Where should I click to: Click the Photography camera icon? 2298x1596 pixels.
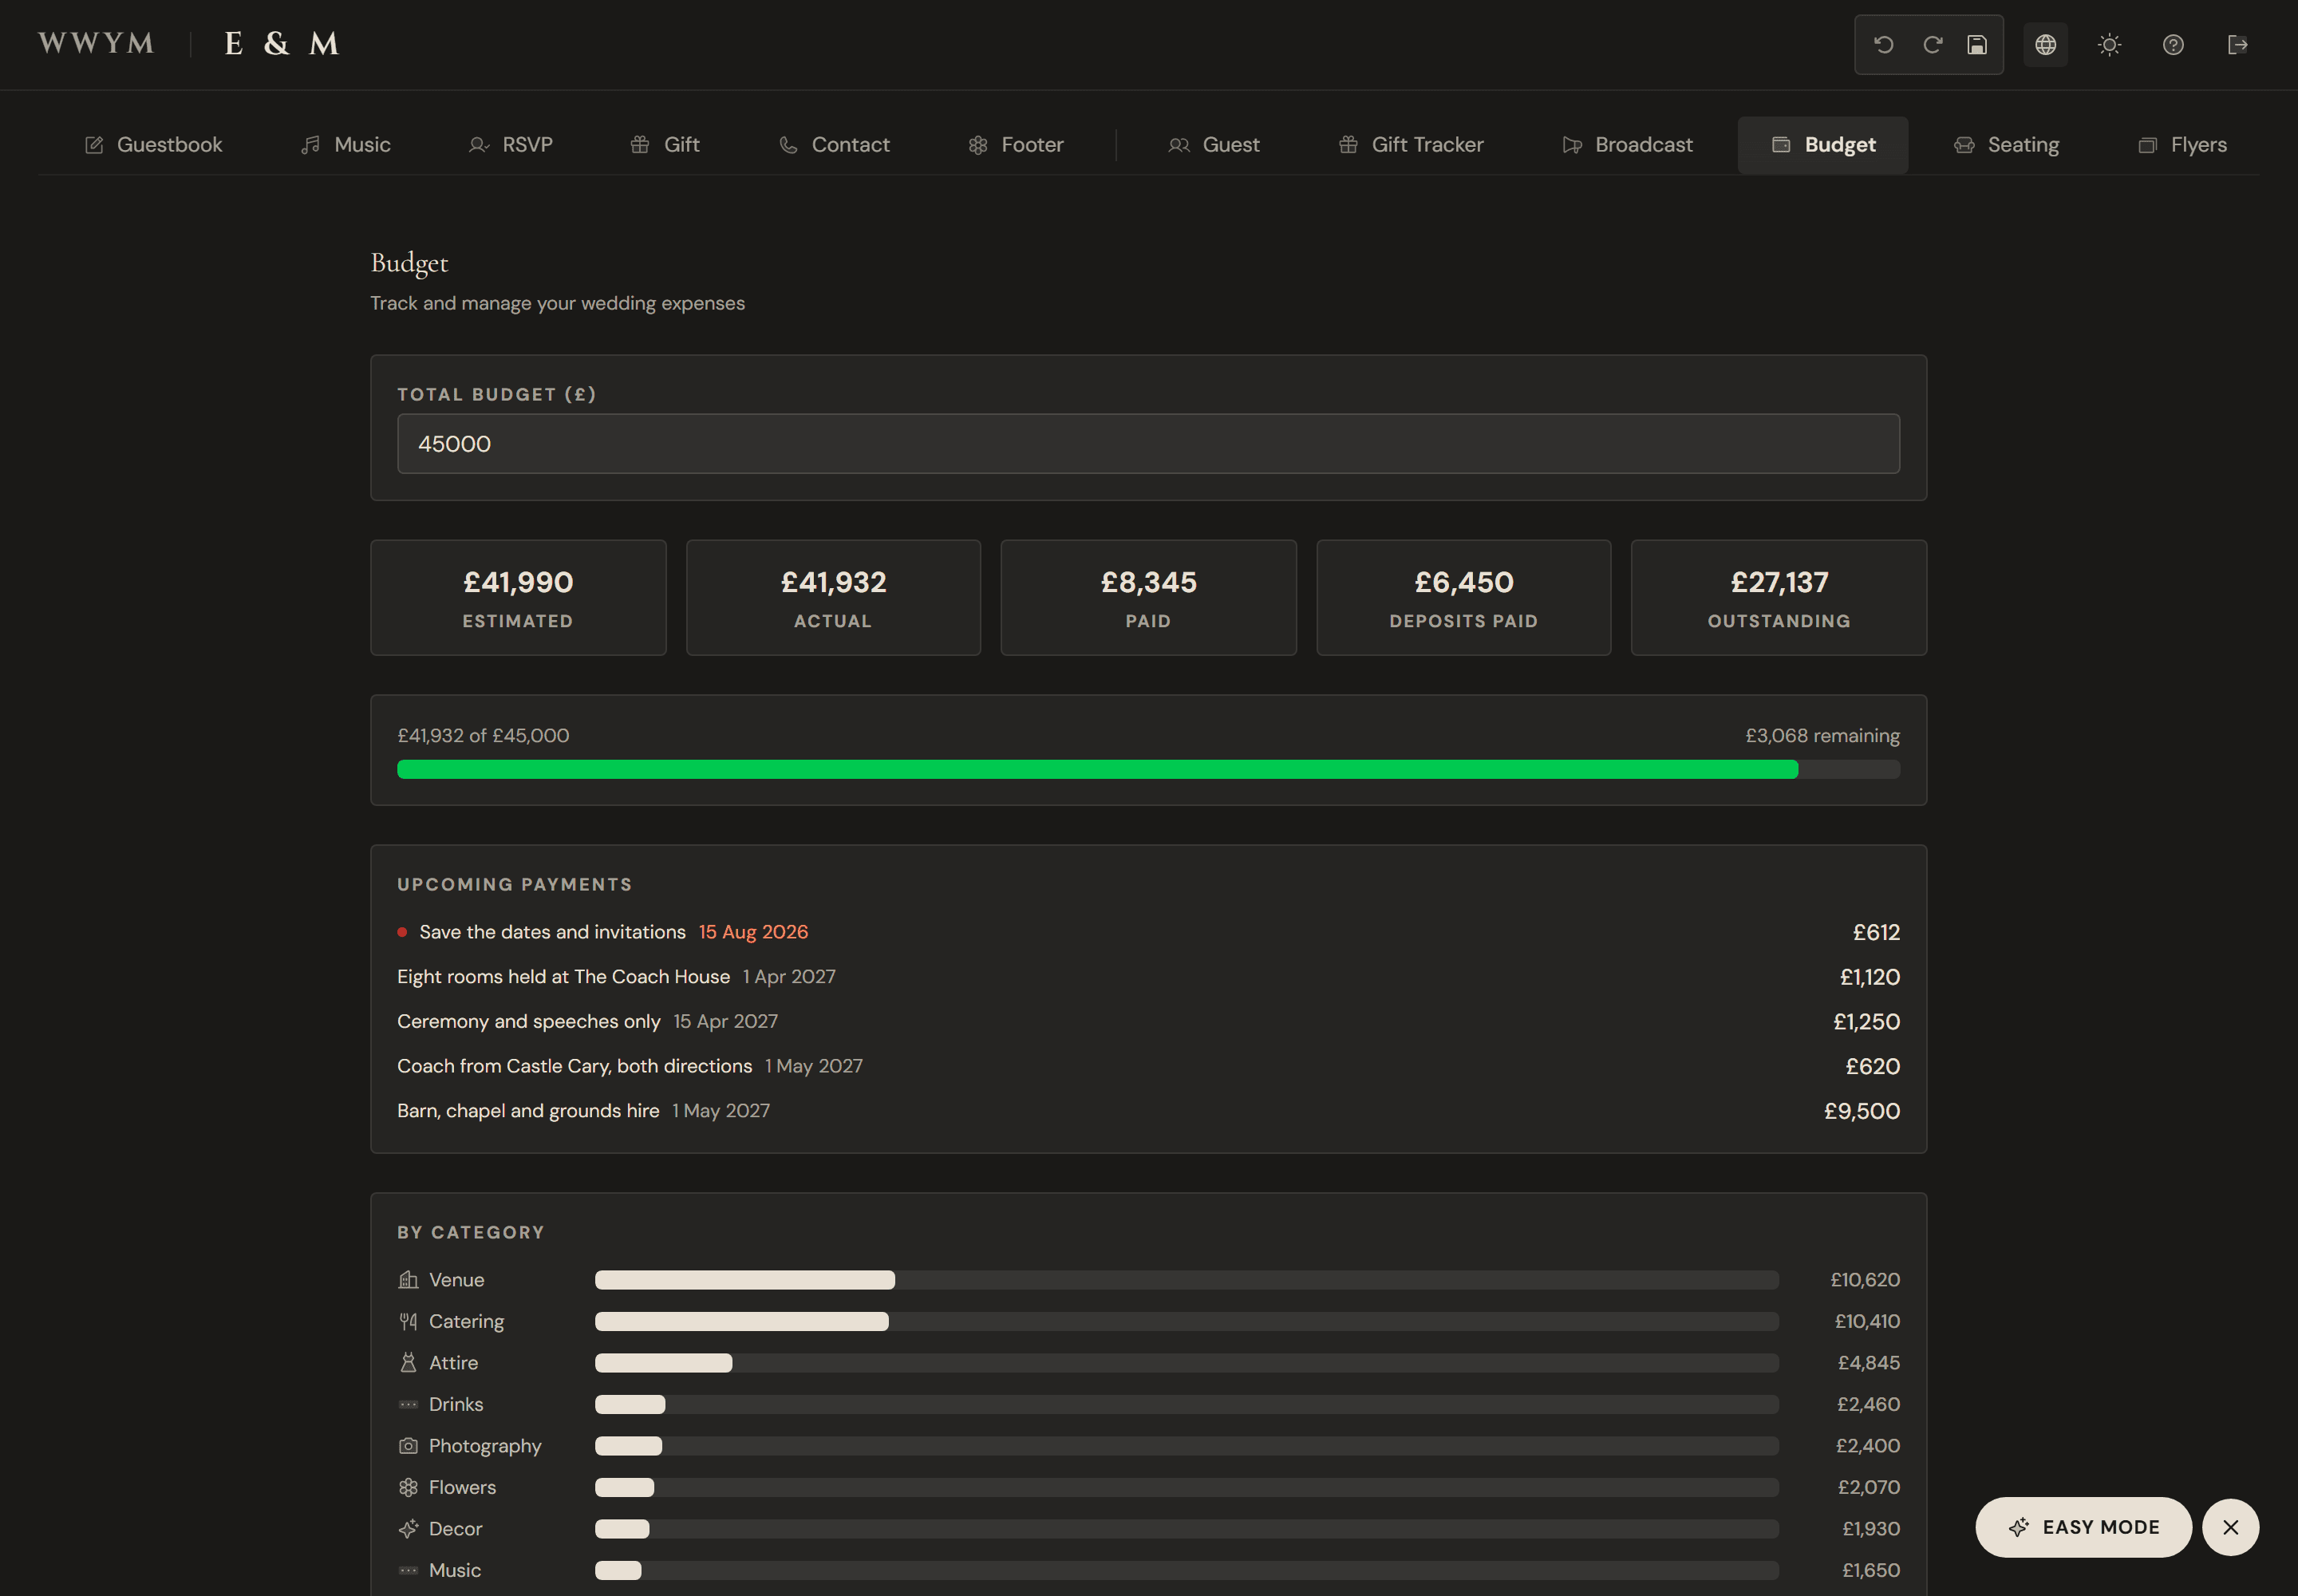(408, 1446)
